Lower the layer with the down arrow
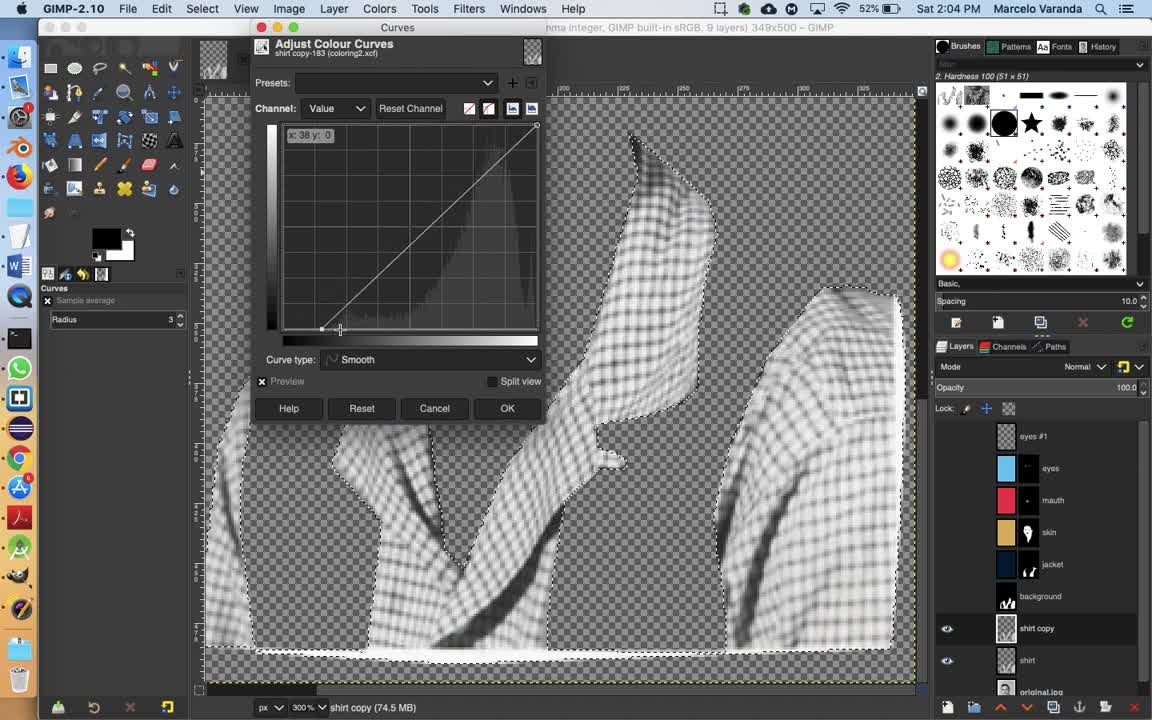 pos(1026,707)
